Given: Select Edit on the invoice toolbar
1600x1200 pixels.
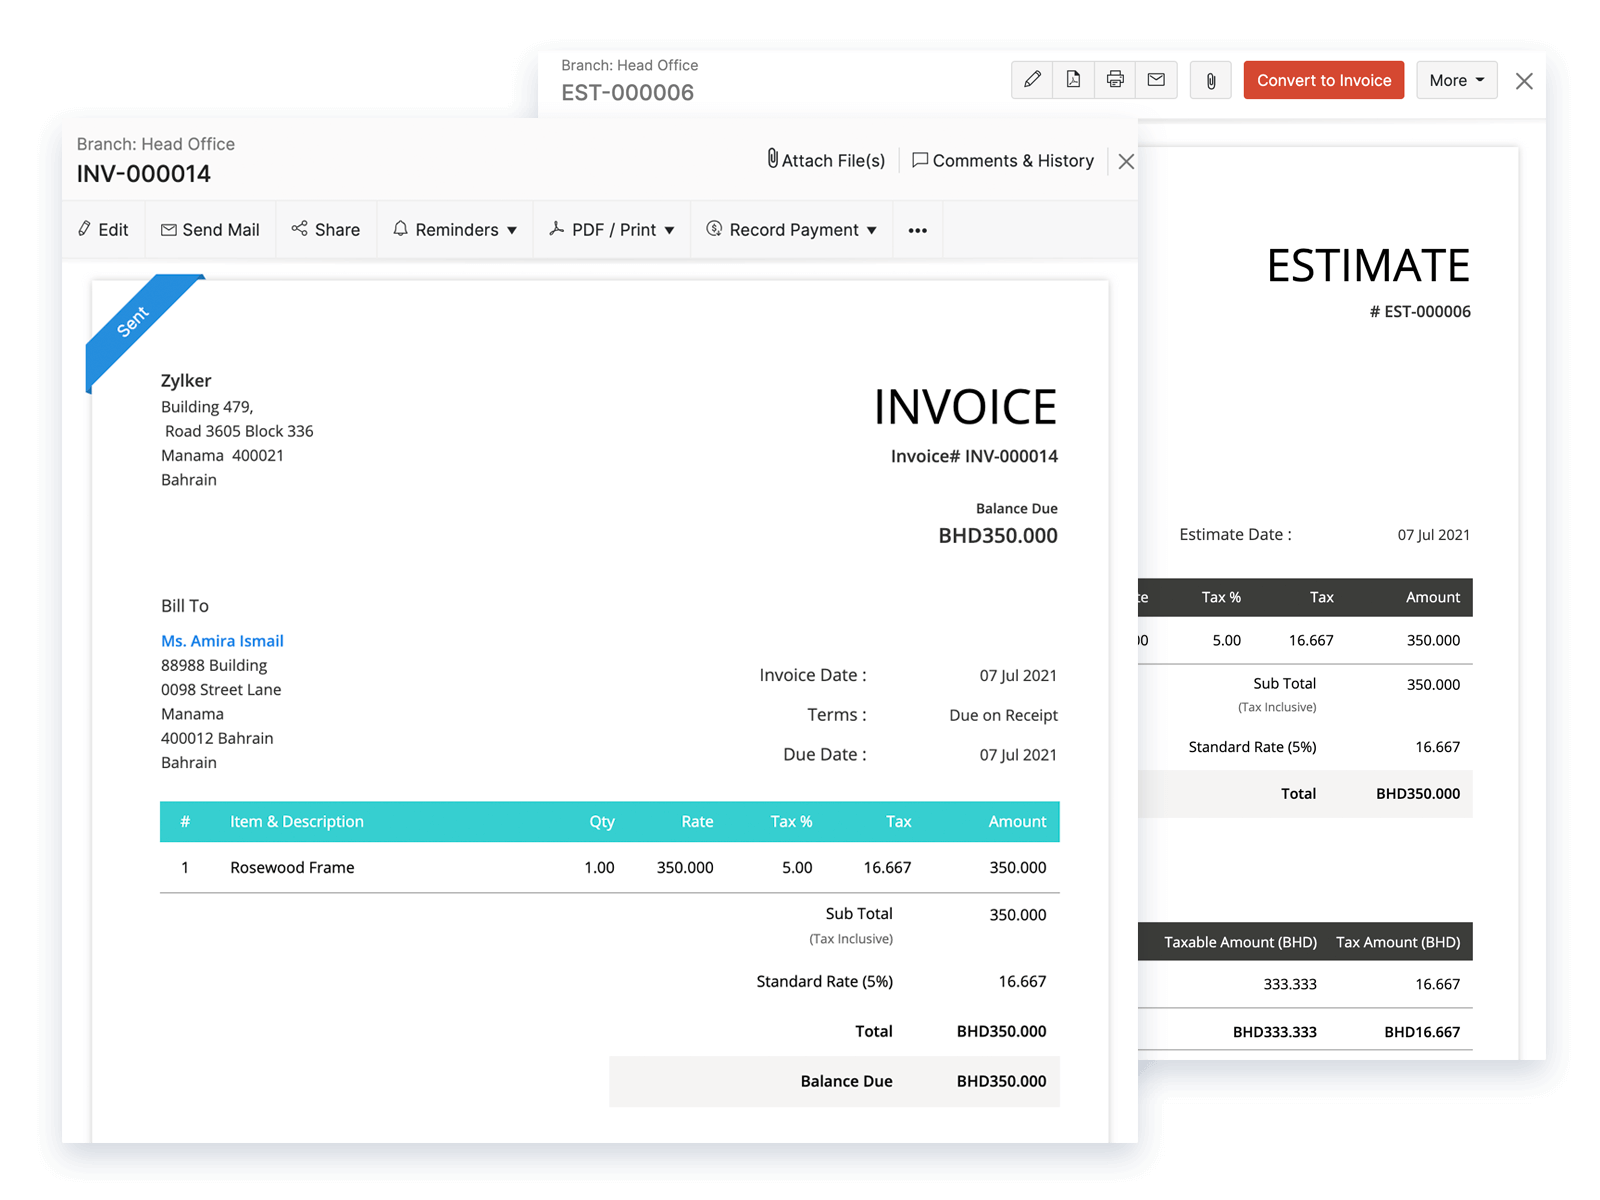Looking at the screenshot, I should point(103,229).
